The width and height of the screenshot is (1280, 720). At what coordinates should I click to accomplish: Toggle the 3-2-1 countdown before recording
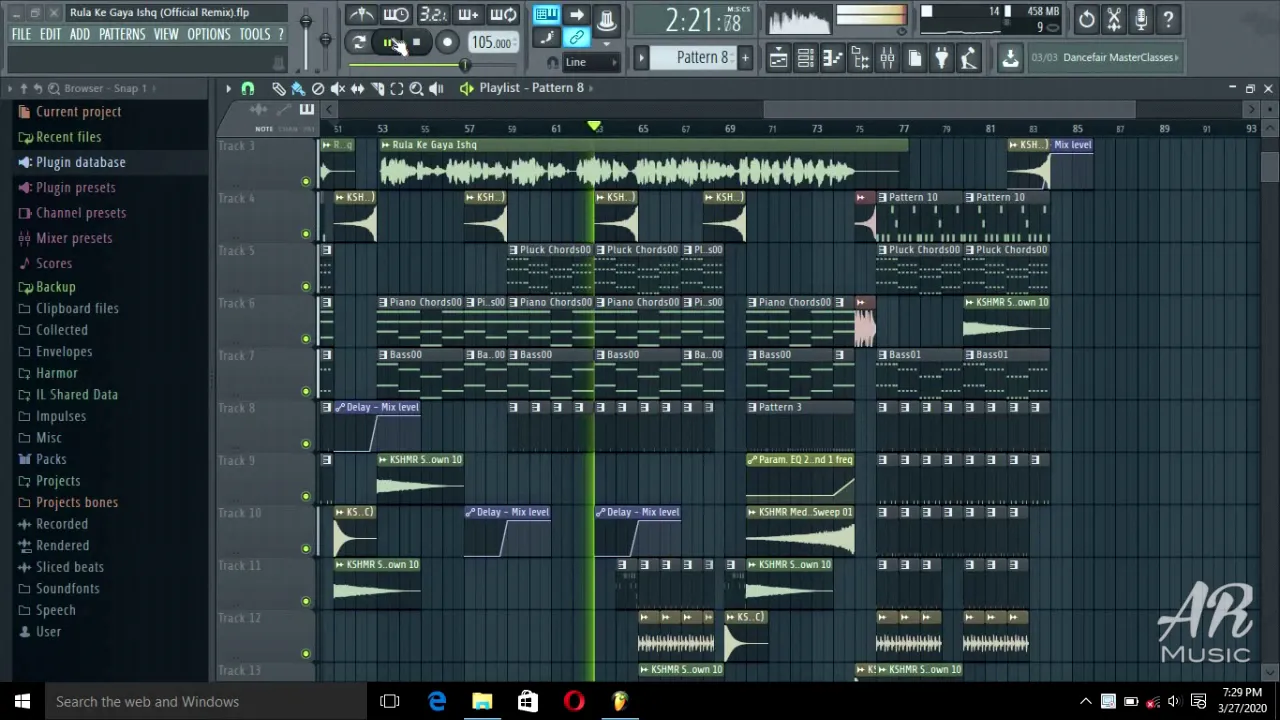pyautogui.click(x=432, y=15)
